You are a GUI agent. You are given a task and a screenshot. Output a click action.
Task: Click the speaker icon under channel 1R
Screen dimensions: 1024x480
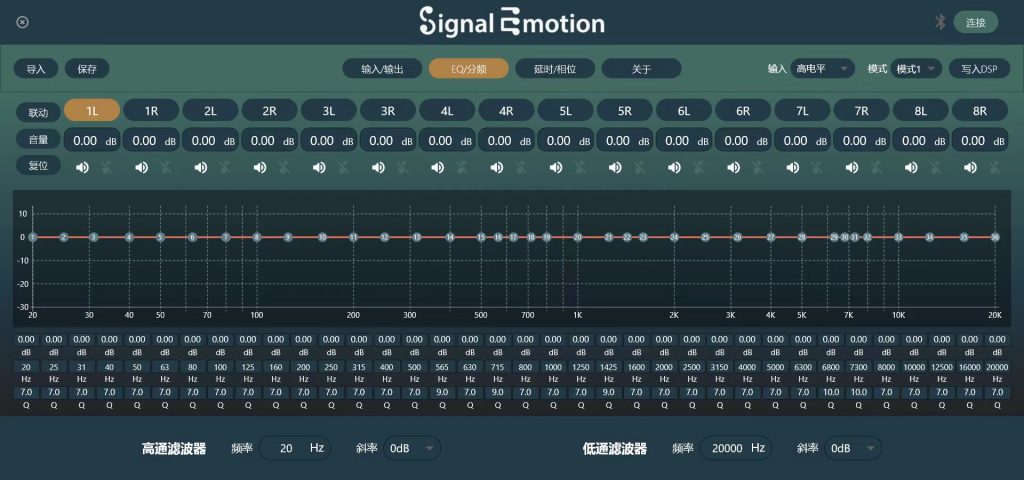pyautogui.click(x=142, y=168)
